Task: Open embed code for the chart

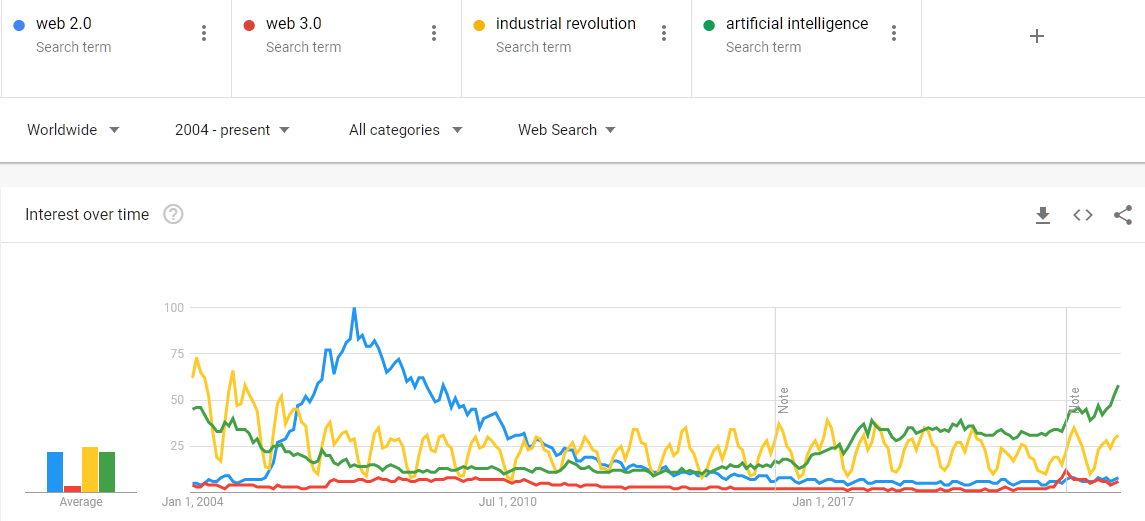Action: [x=1083, y=215]
